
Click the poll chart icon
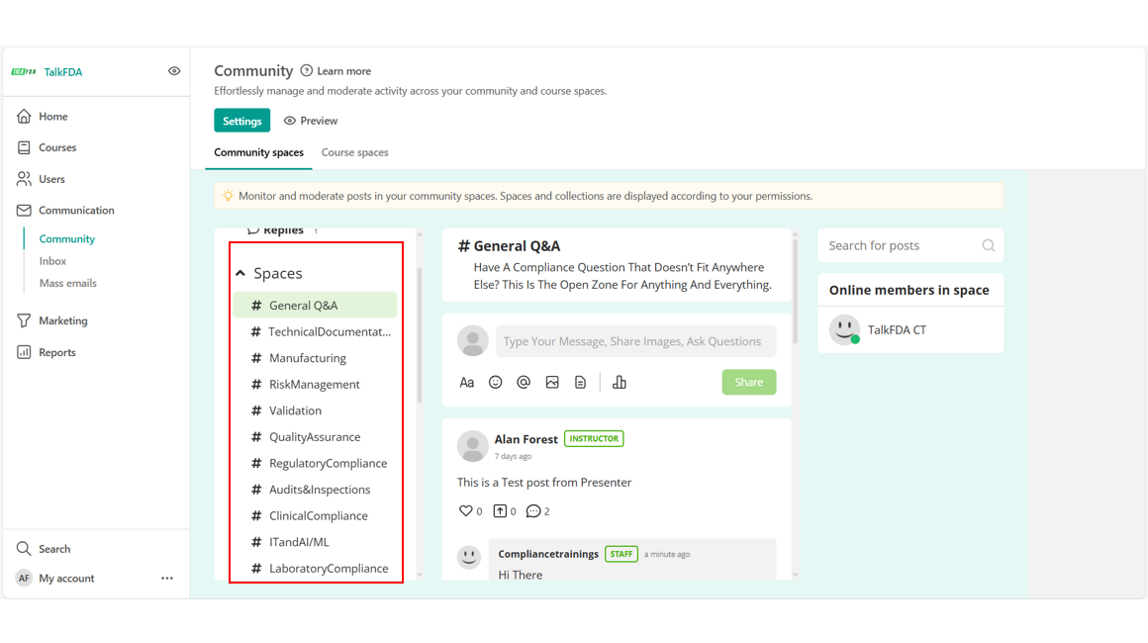[x=619, y=382]
